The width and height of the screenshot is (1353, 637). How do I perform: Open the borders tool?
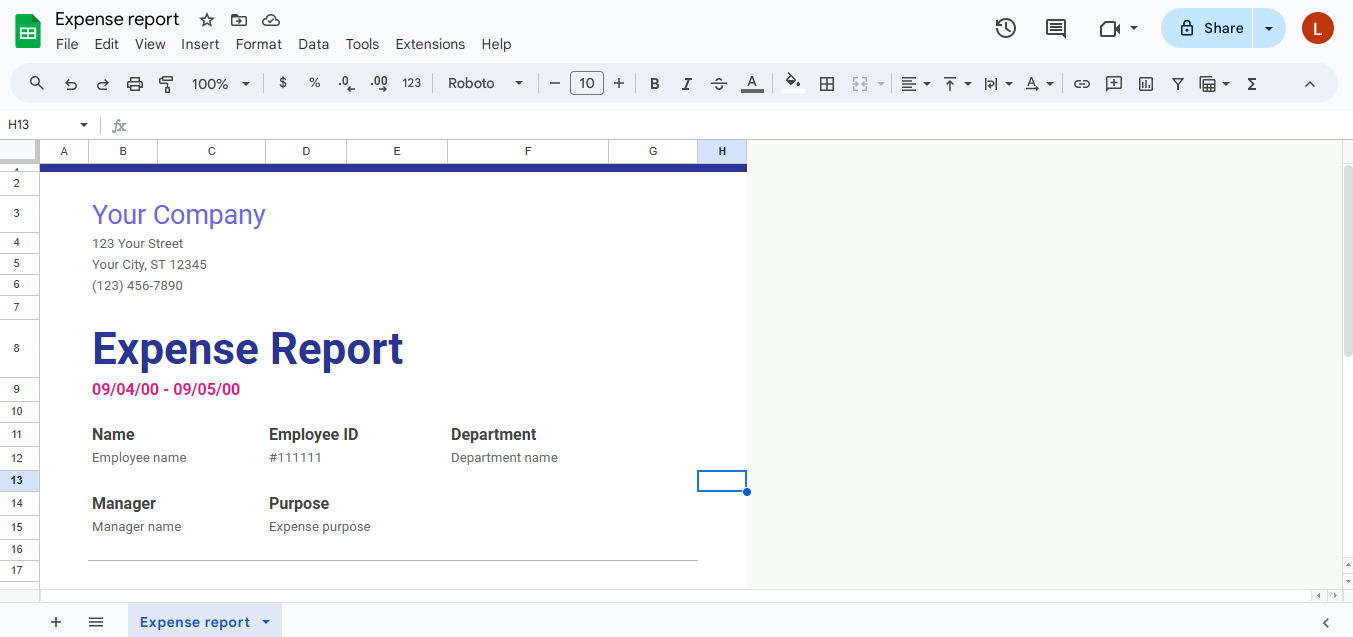pyautogui.click(x=827, y=83)
